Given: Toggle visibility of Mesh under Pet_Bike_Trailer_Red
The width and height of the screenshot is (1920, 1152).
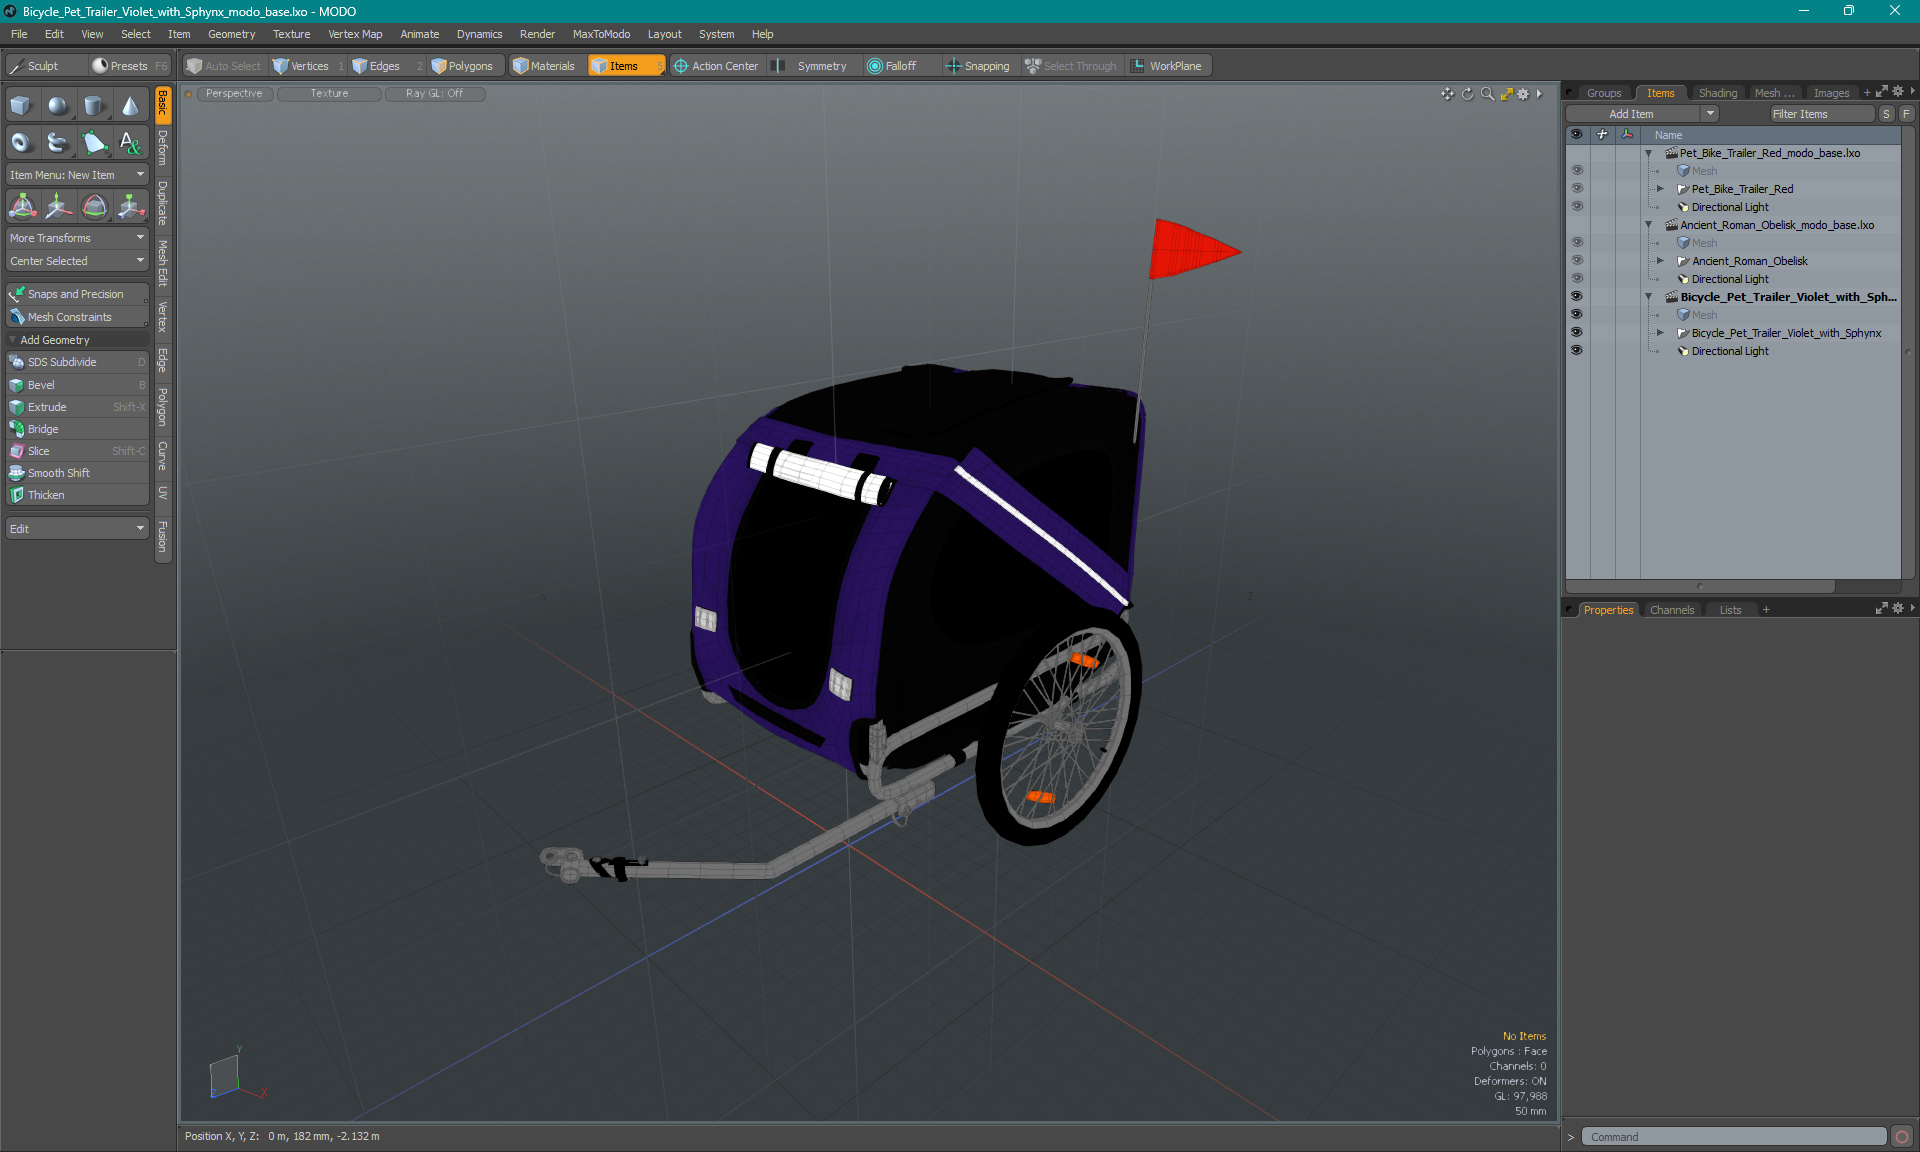Looking at the screenshot, I should pos(1577,171).
